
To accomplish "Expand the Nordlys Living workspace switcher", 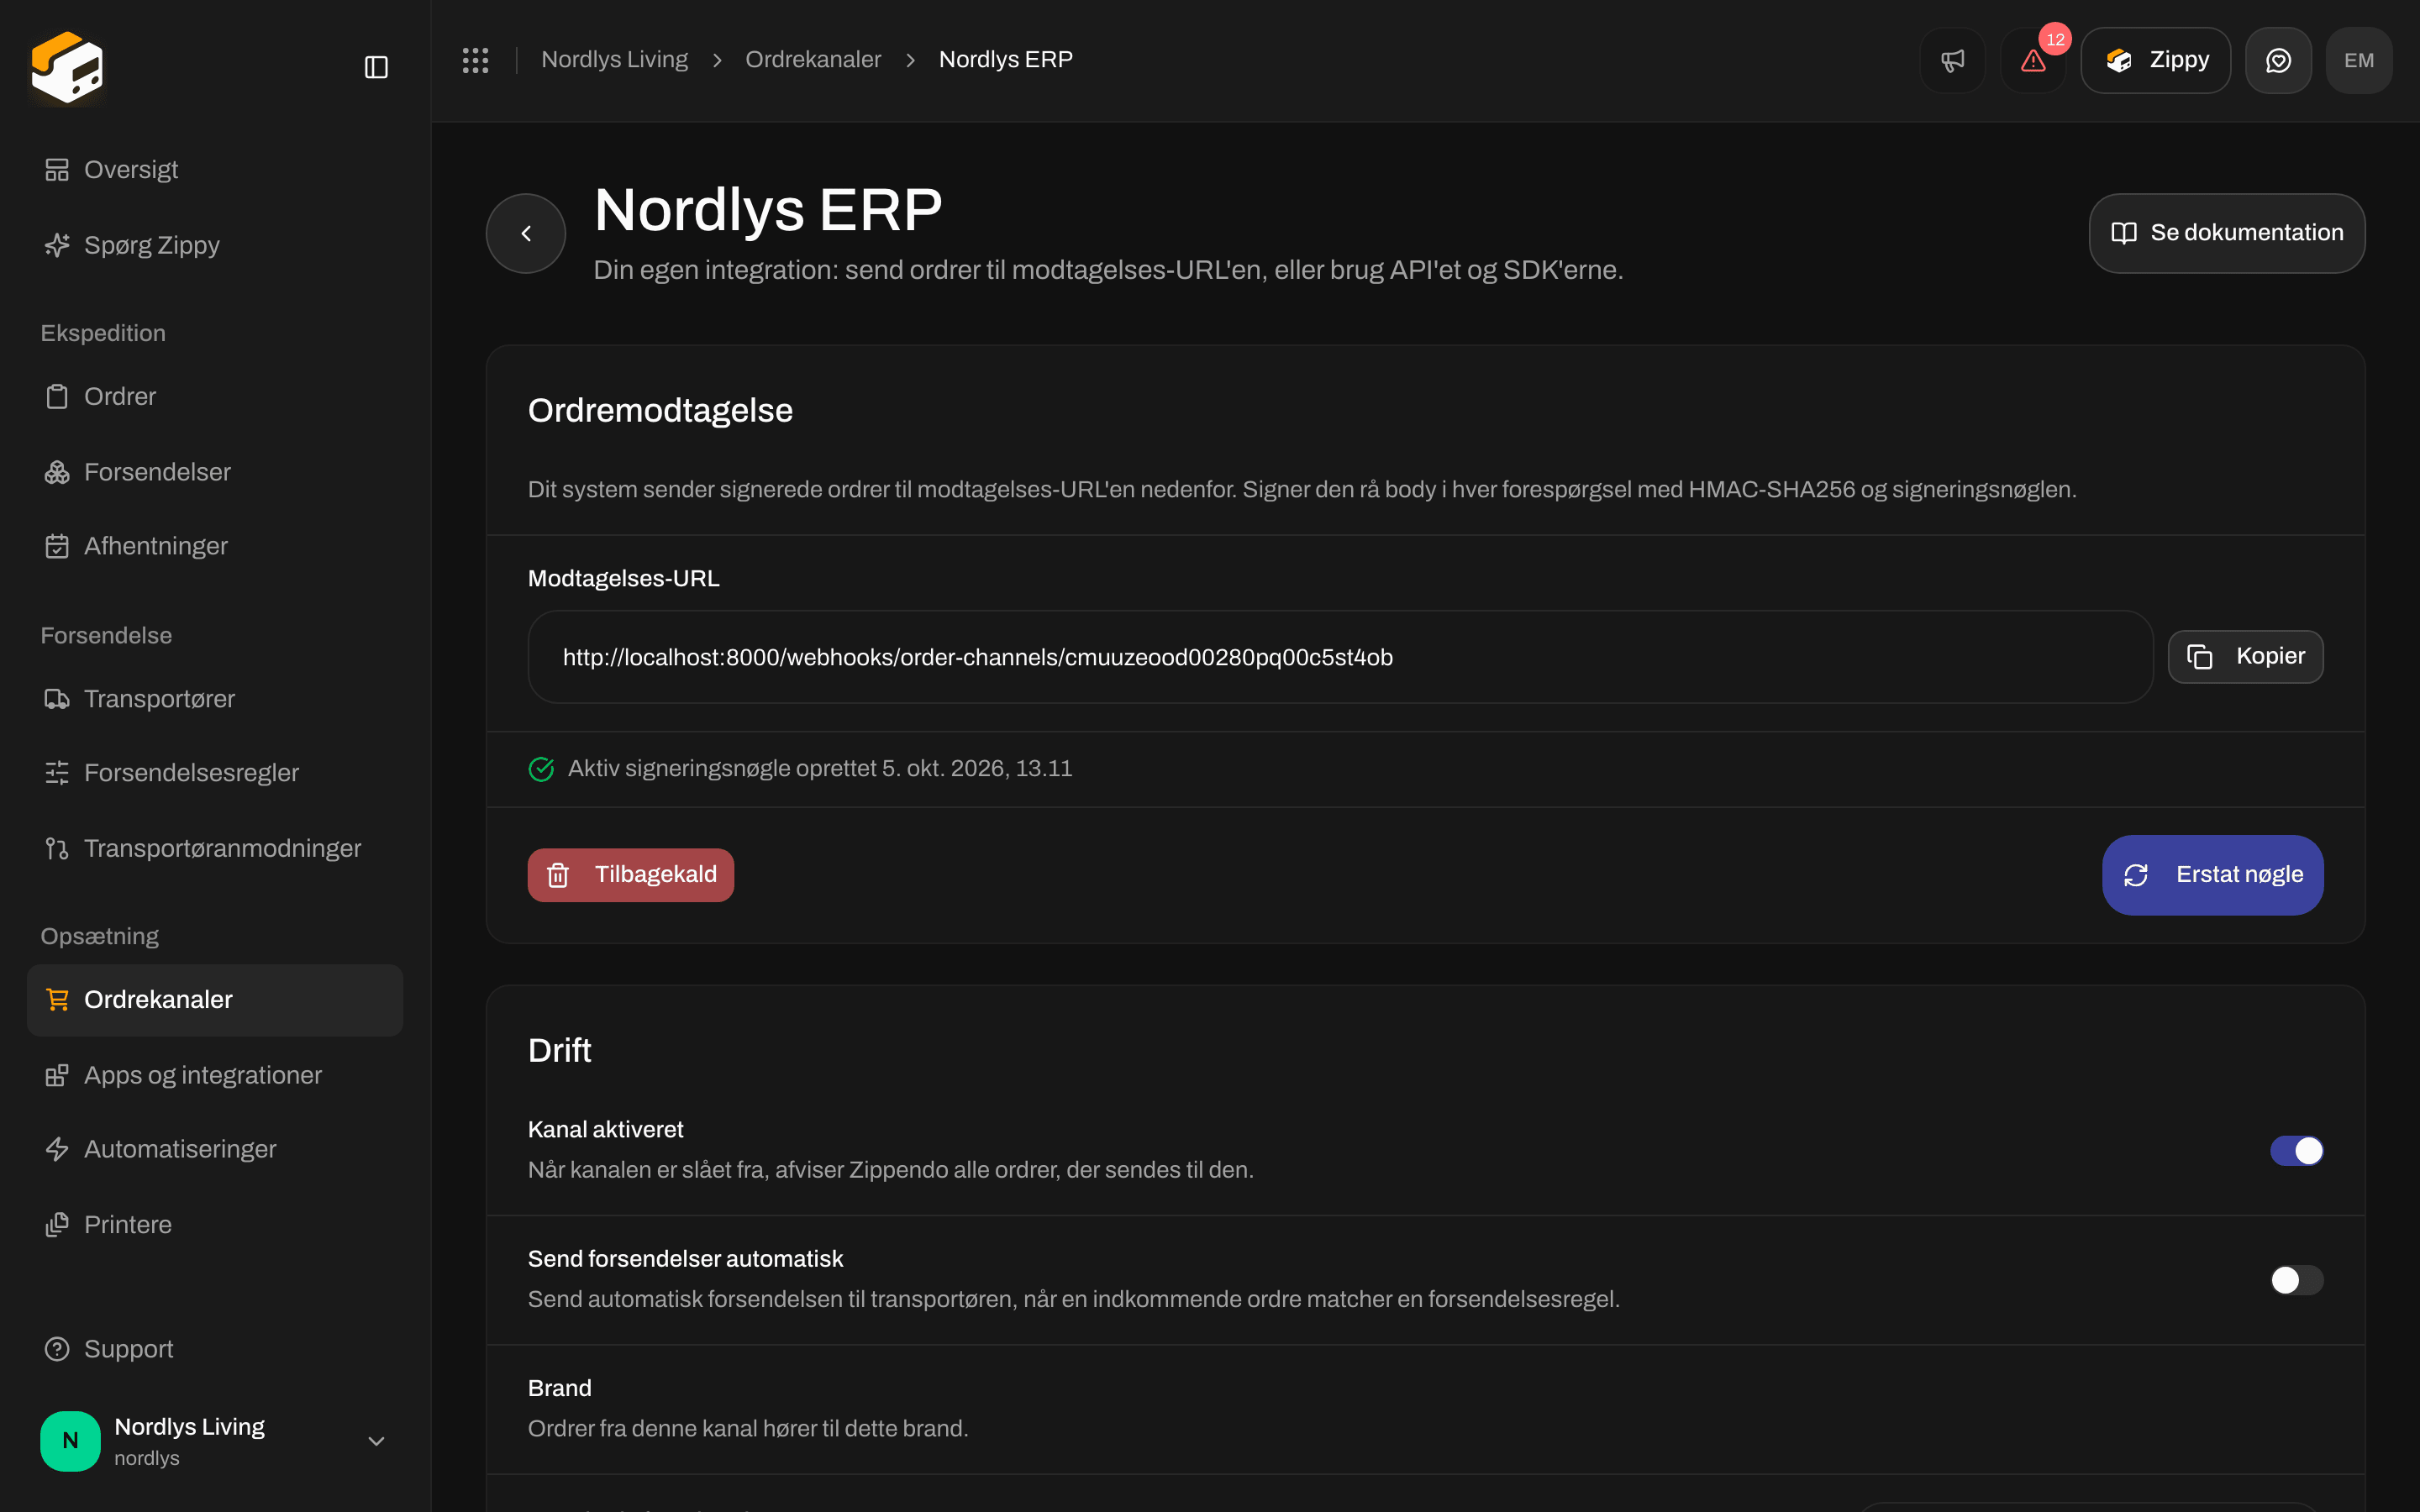I will click(215, 1441).
